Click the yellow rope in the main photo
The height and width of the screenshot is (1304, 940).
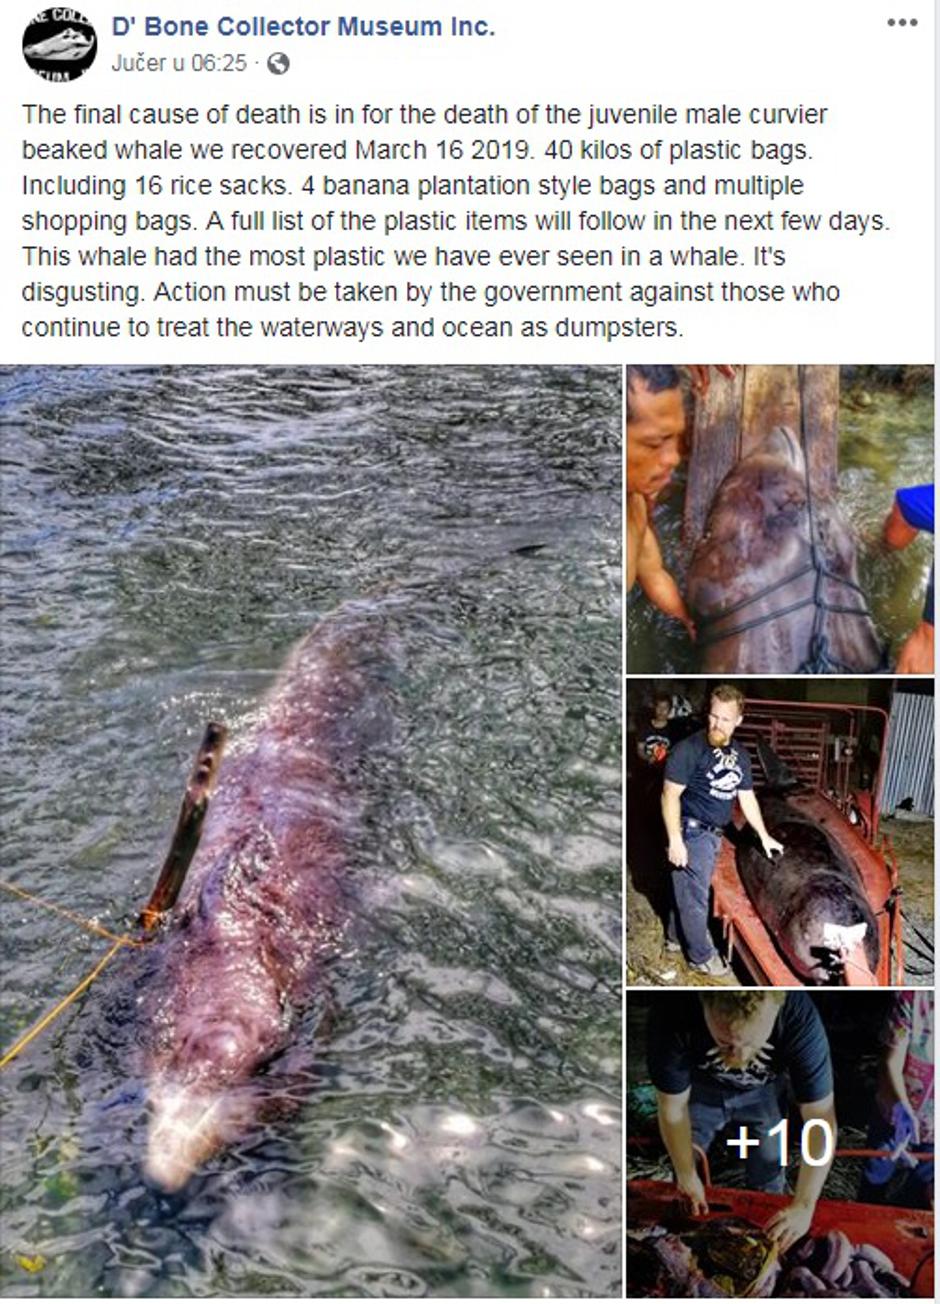[x=60, y=960]
